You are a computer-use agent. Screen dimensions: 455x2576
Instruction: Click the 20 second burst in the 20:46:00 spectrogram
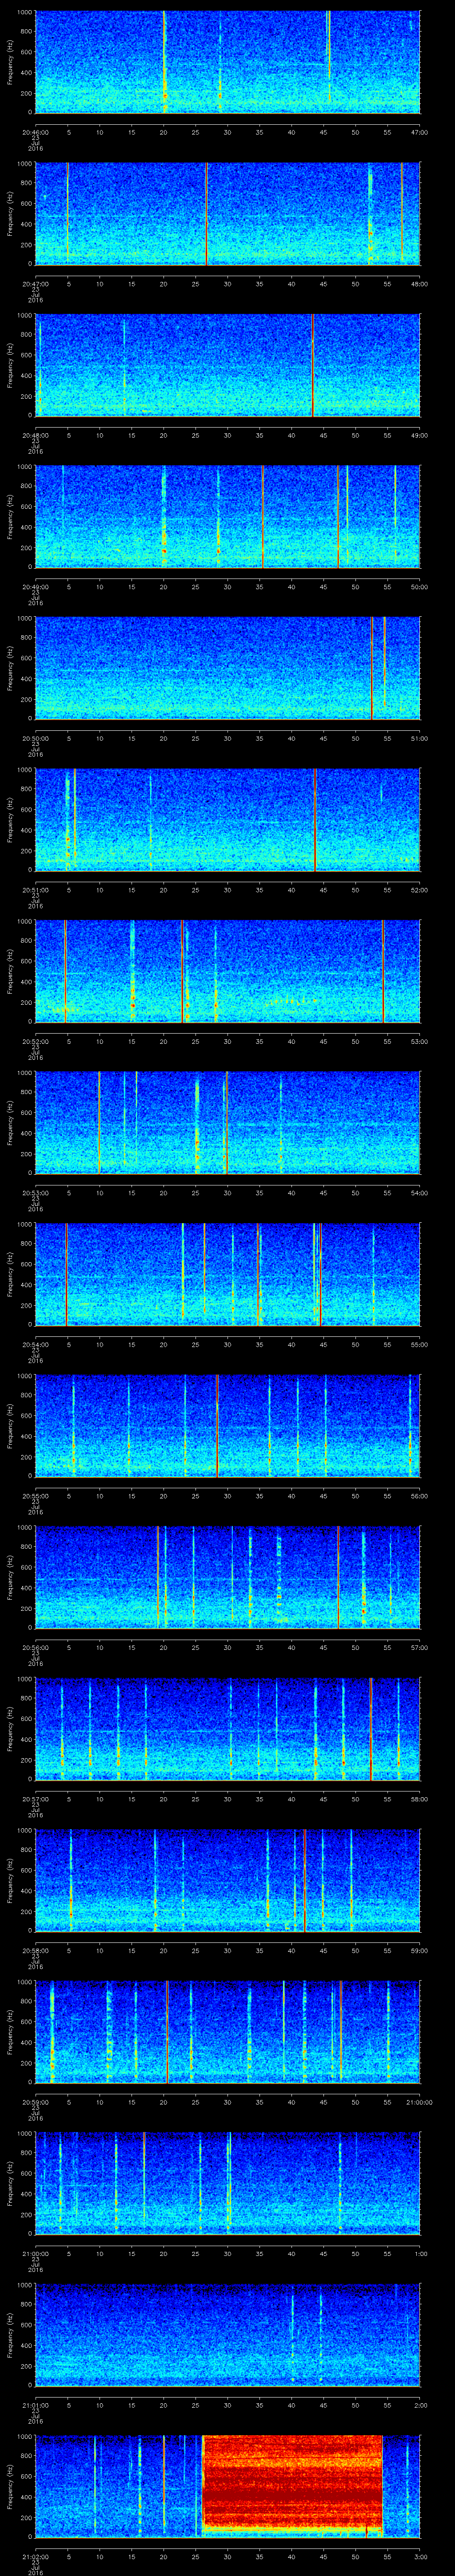(x=164, y=62)
